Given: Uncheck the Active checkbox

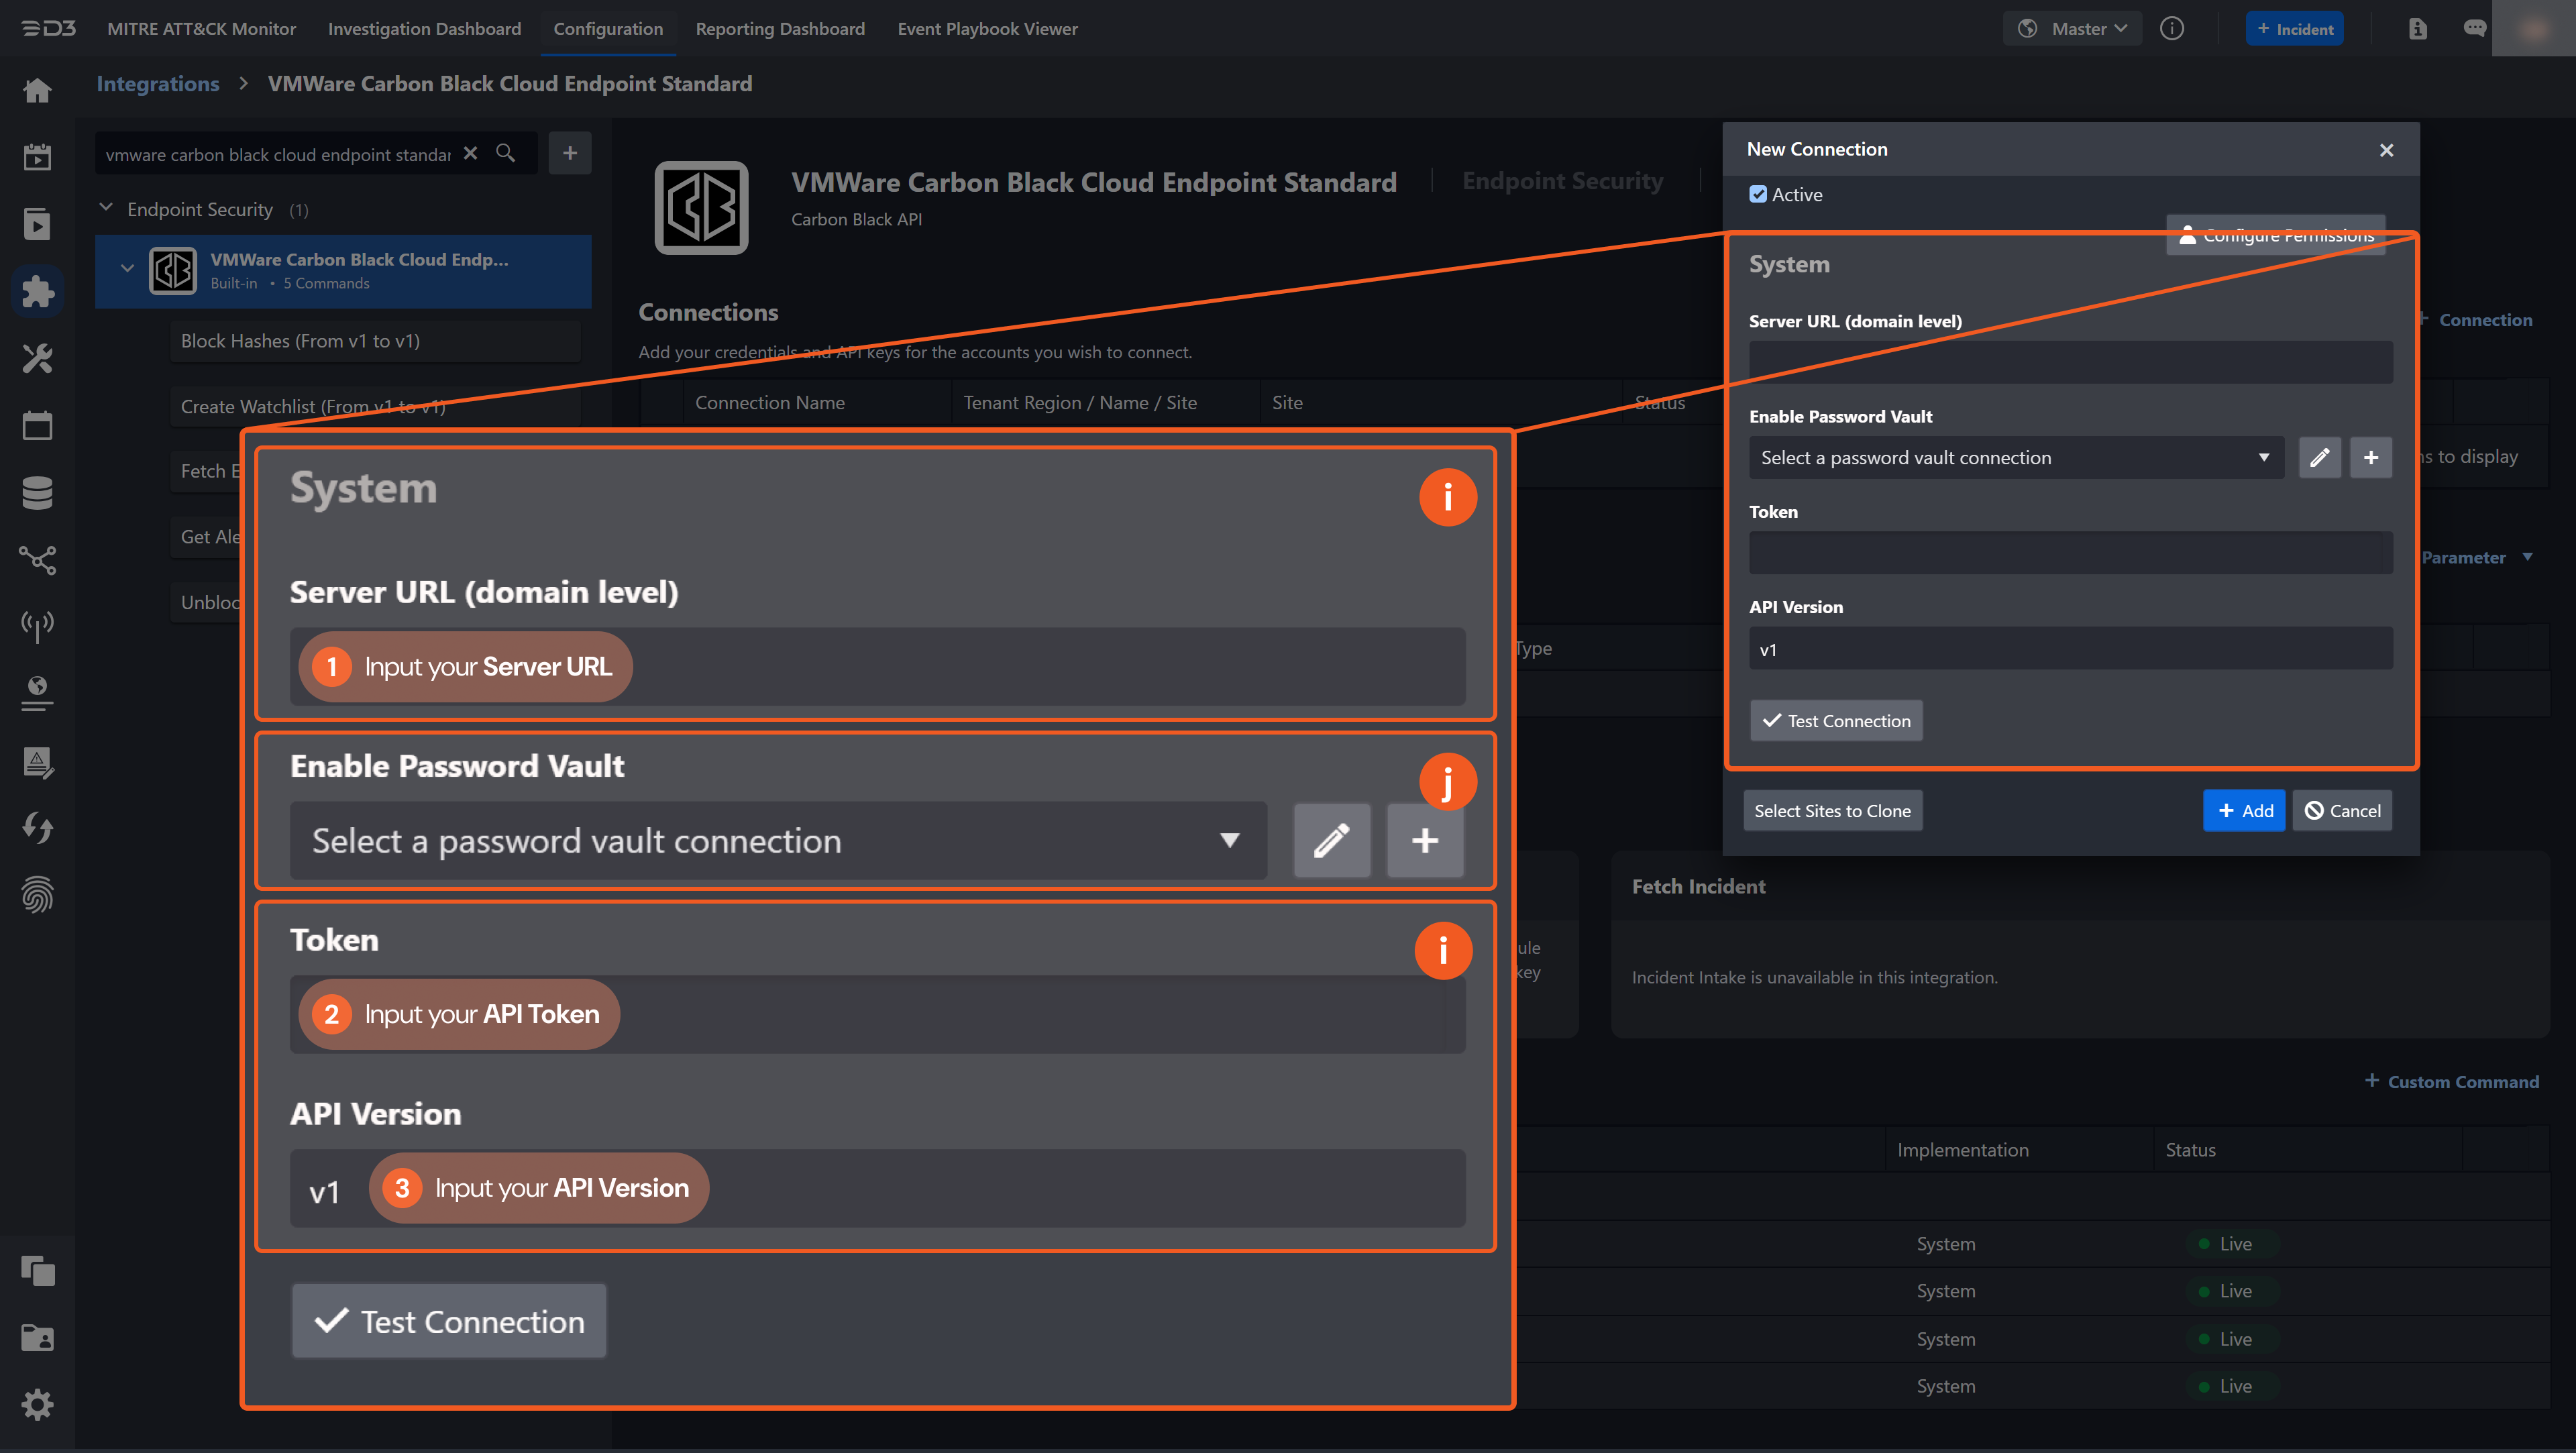Looking at the screenshot, I should tap(1758, 195).
